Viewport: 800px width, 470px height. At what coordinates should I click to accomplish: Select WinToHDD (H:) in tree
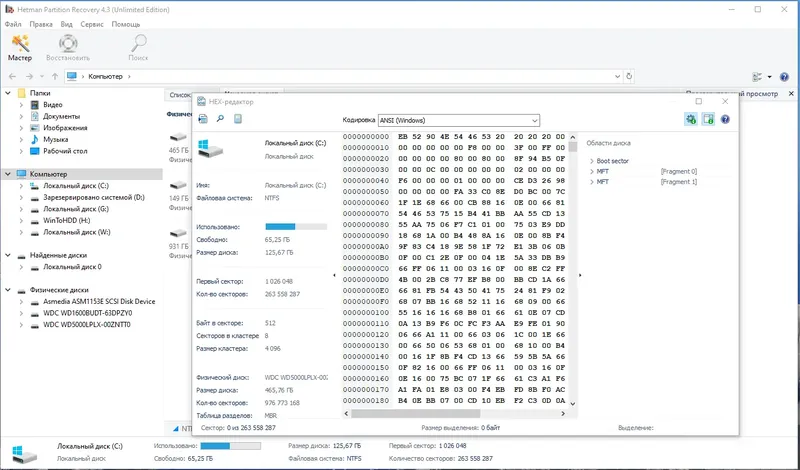tap(66, 220)
